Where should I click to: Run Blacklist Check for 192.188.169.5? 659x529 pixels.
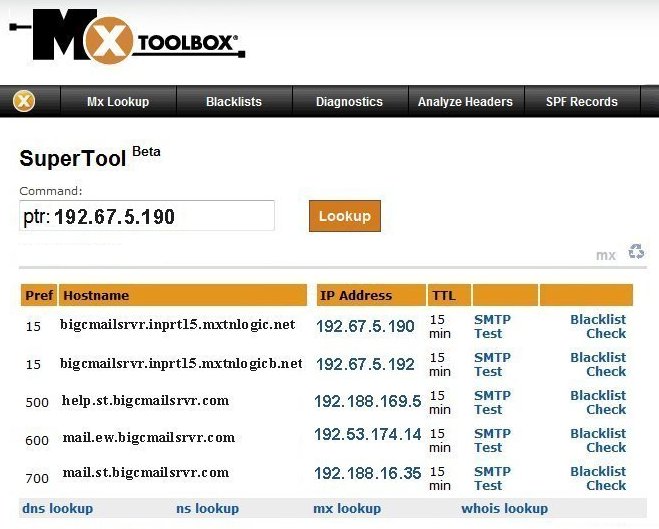(598, 402)
